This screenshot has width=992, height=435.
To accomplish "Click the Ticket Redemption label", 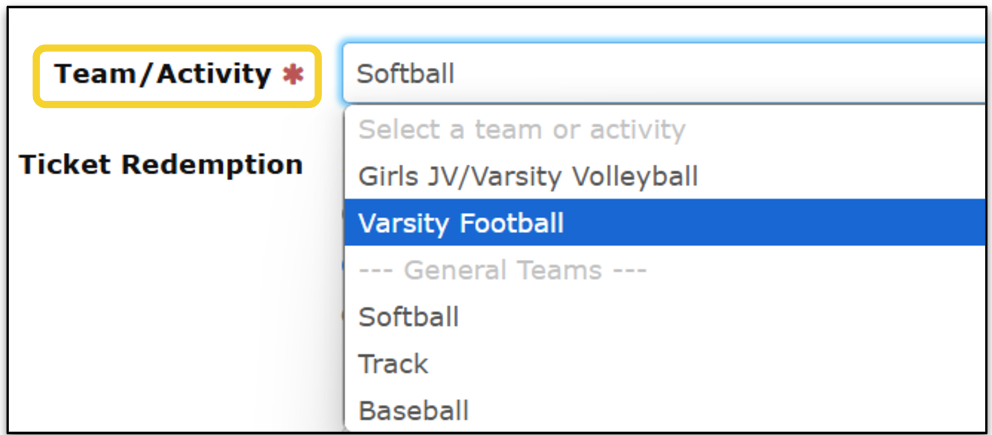I will pyautogui.click(x=161, y=165).
